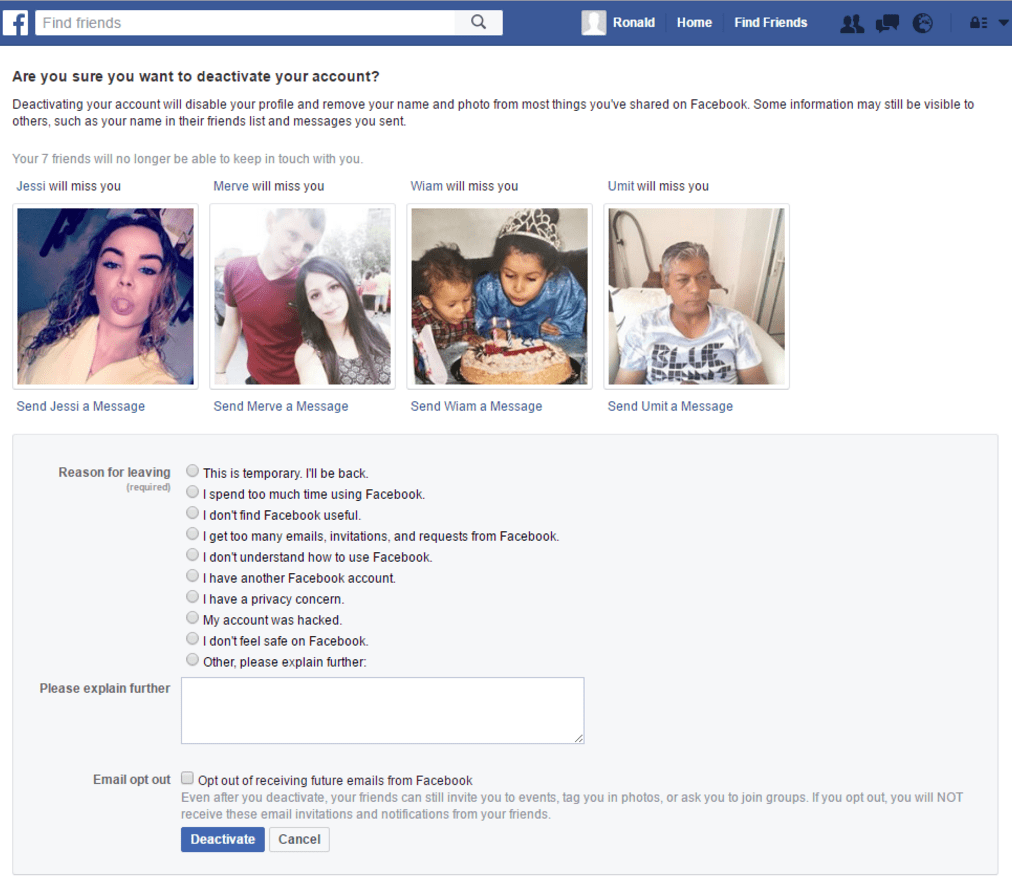Select 'I have a privacy concern'
The width and height of the screenshot is (1012, 888).
pos(192,596)
